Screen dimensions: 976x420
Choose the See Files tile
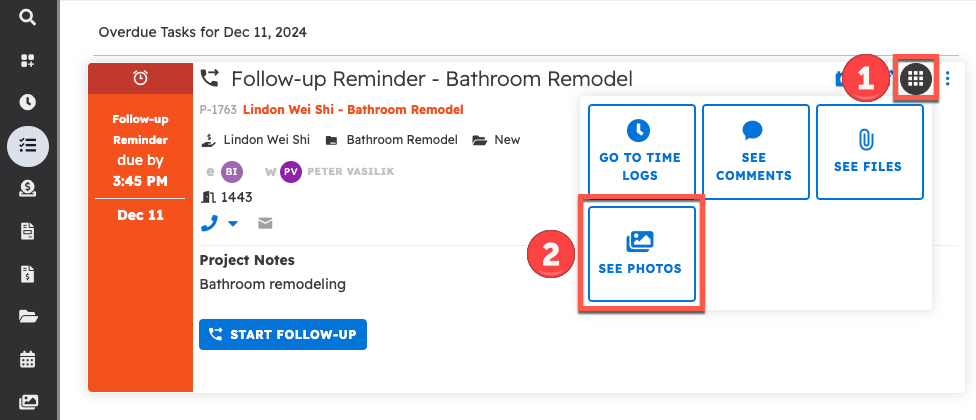[868, 151]
